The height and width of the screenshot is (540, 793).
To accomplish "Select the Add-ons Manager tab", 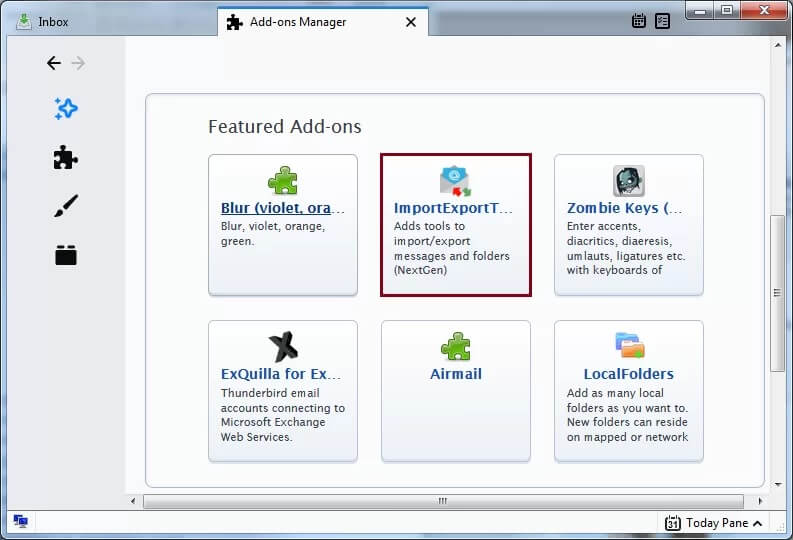I will point(323,22).
